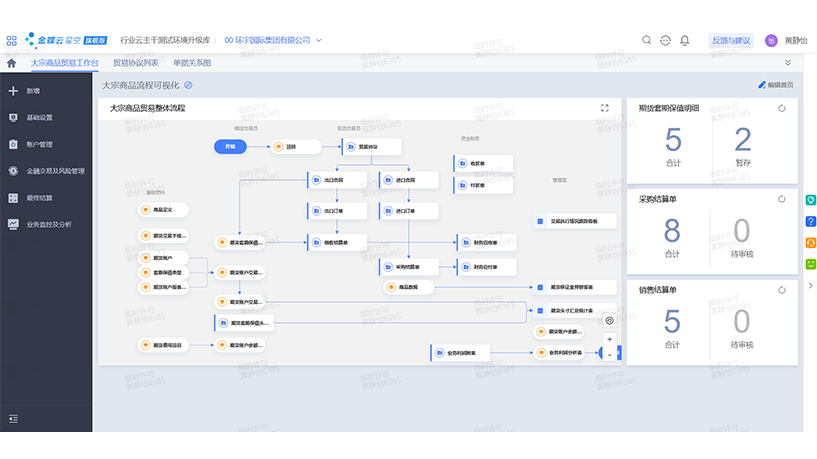Expand the right side floating toolbar arrow

point(810,286)
